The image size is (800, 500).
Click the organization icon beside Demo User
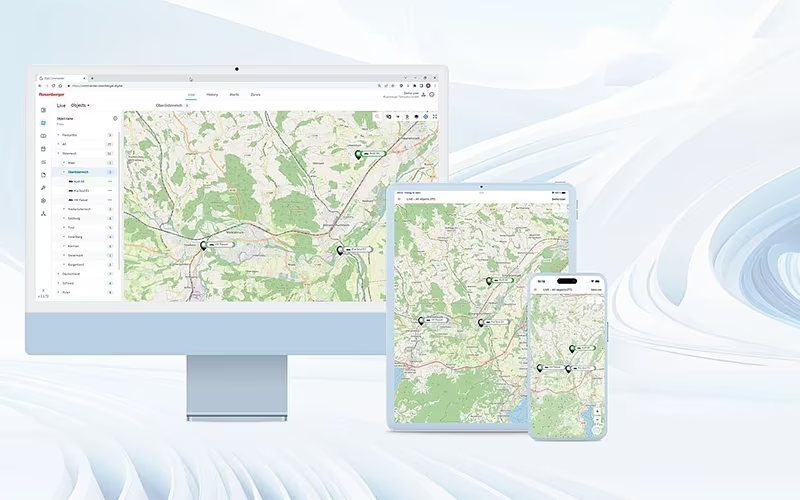[x=423, y=94]
